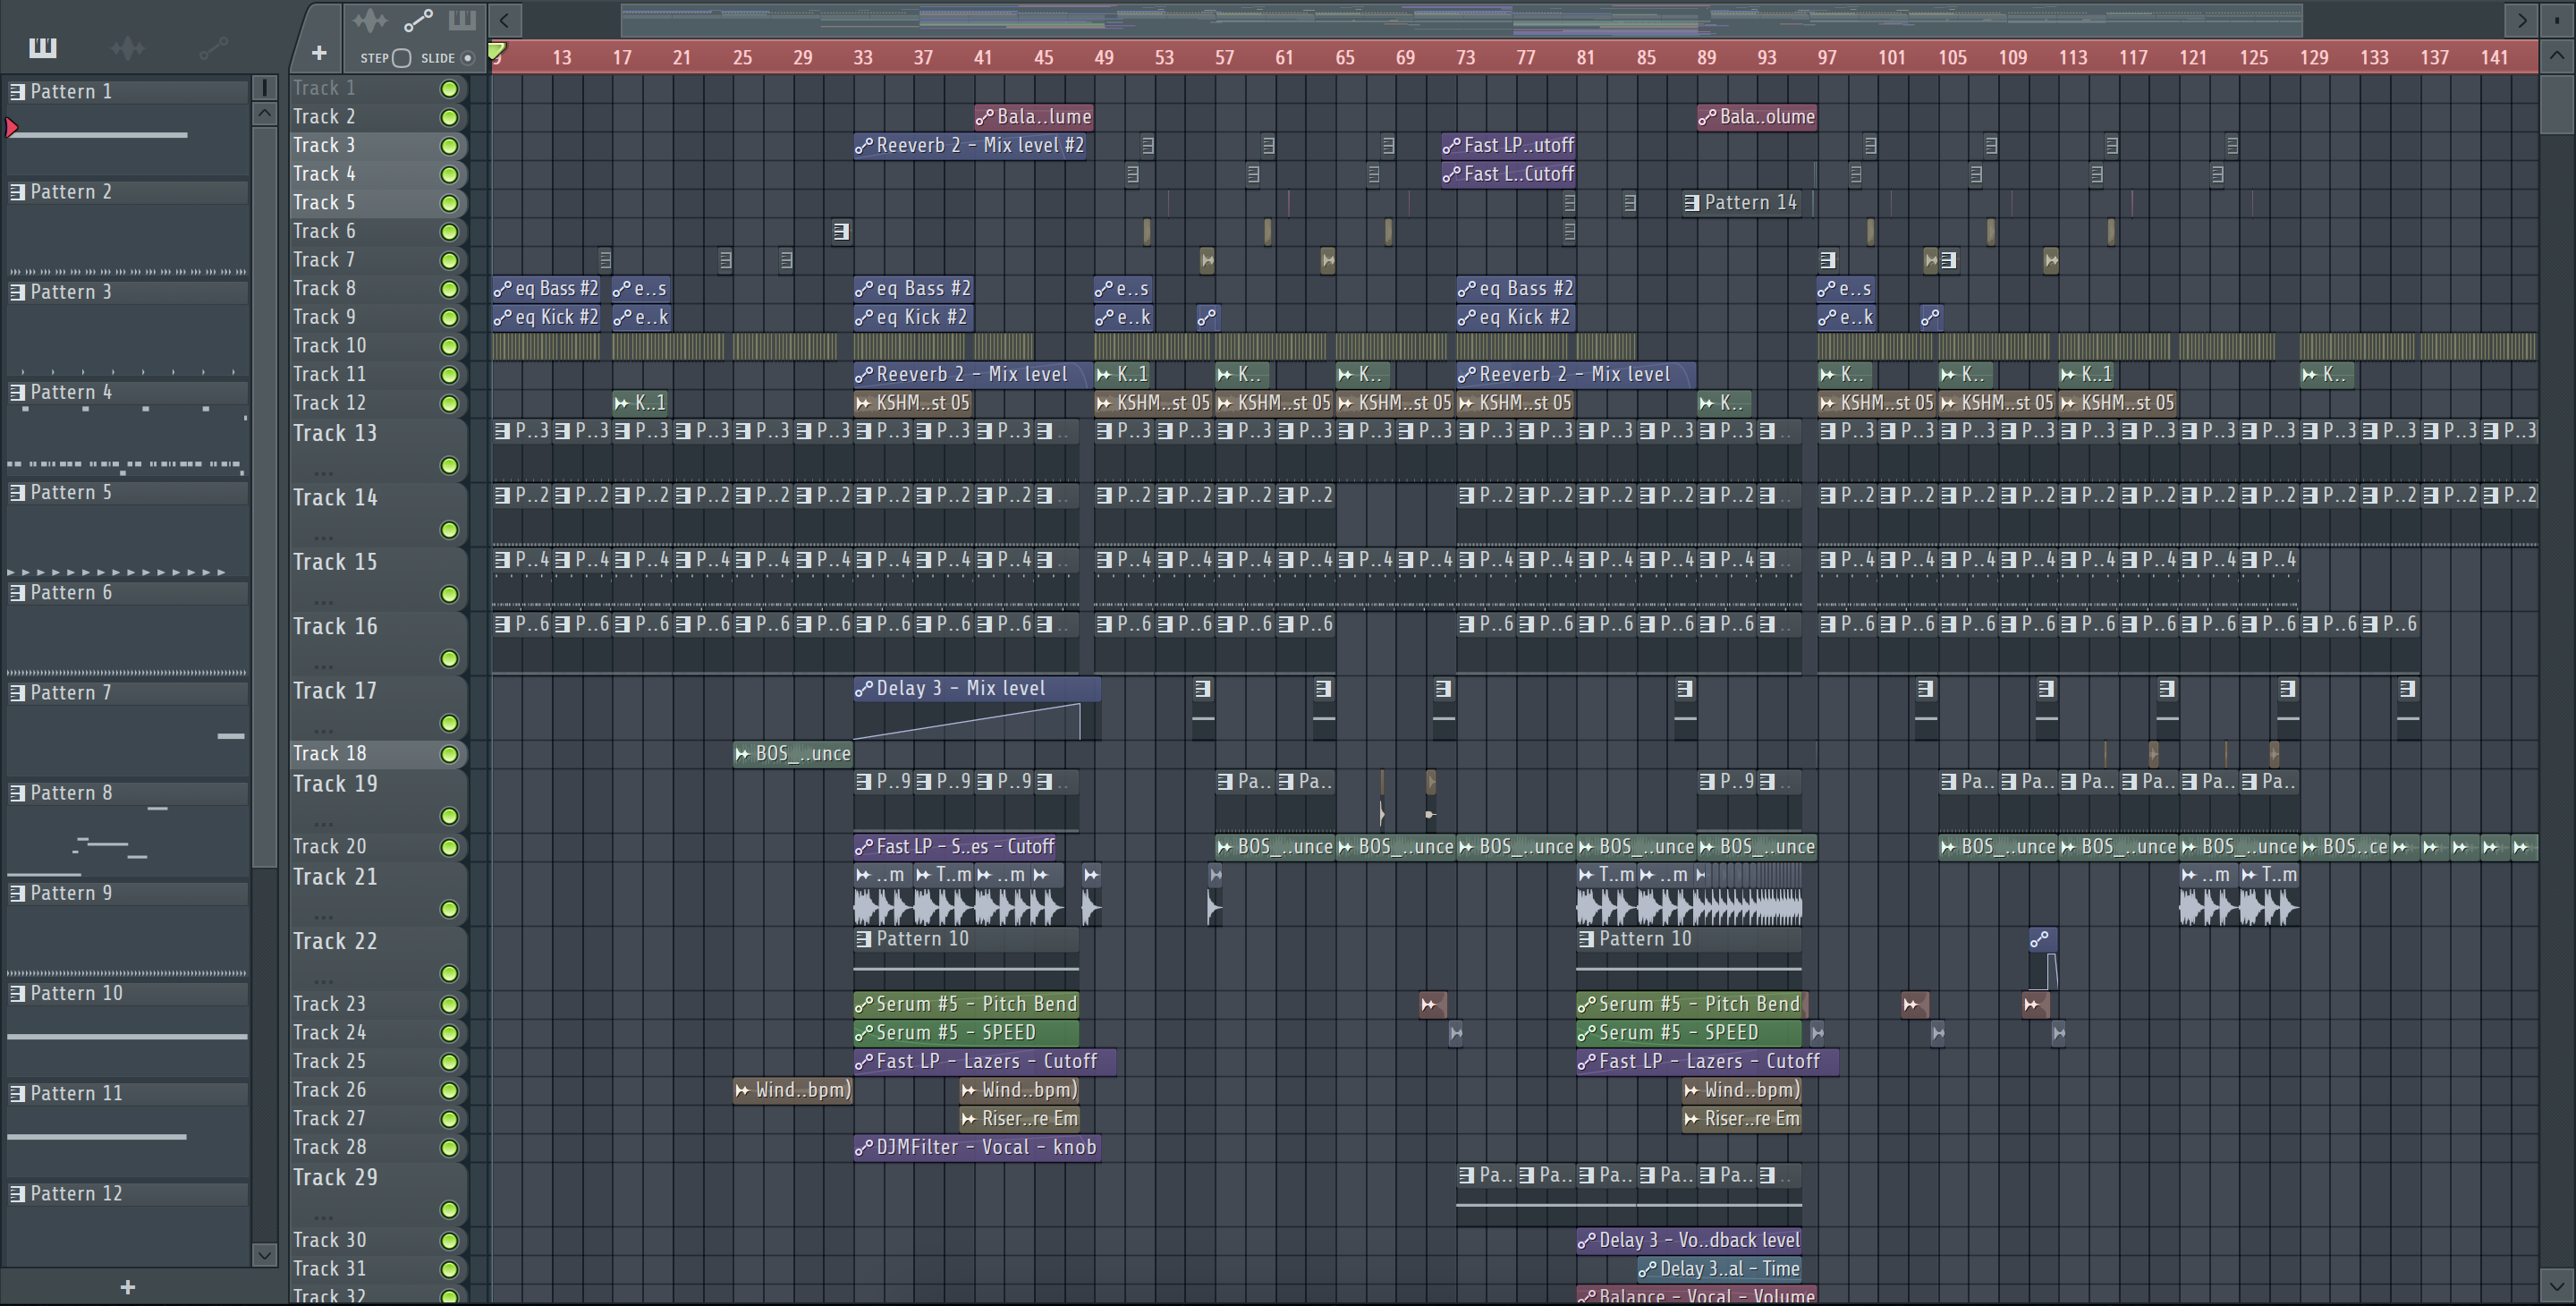The height and width of the screenshot is (1306, 2576).
Task: Mute Track 2 via its green LED
Action: click(x=450, y=118)
